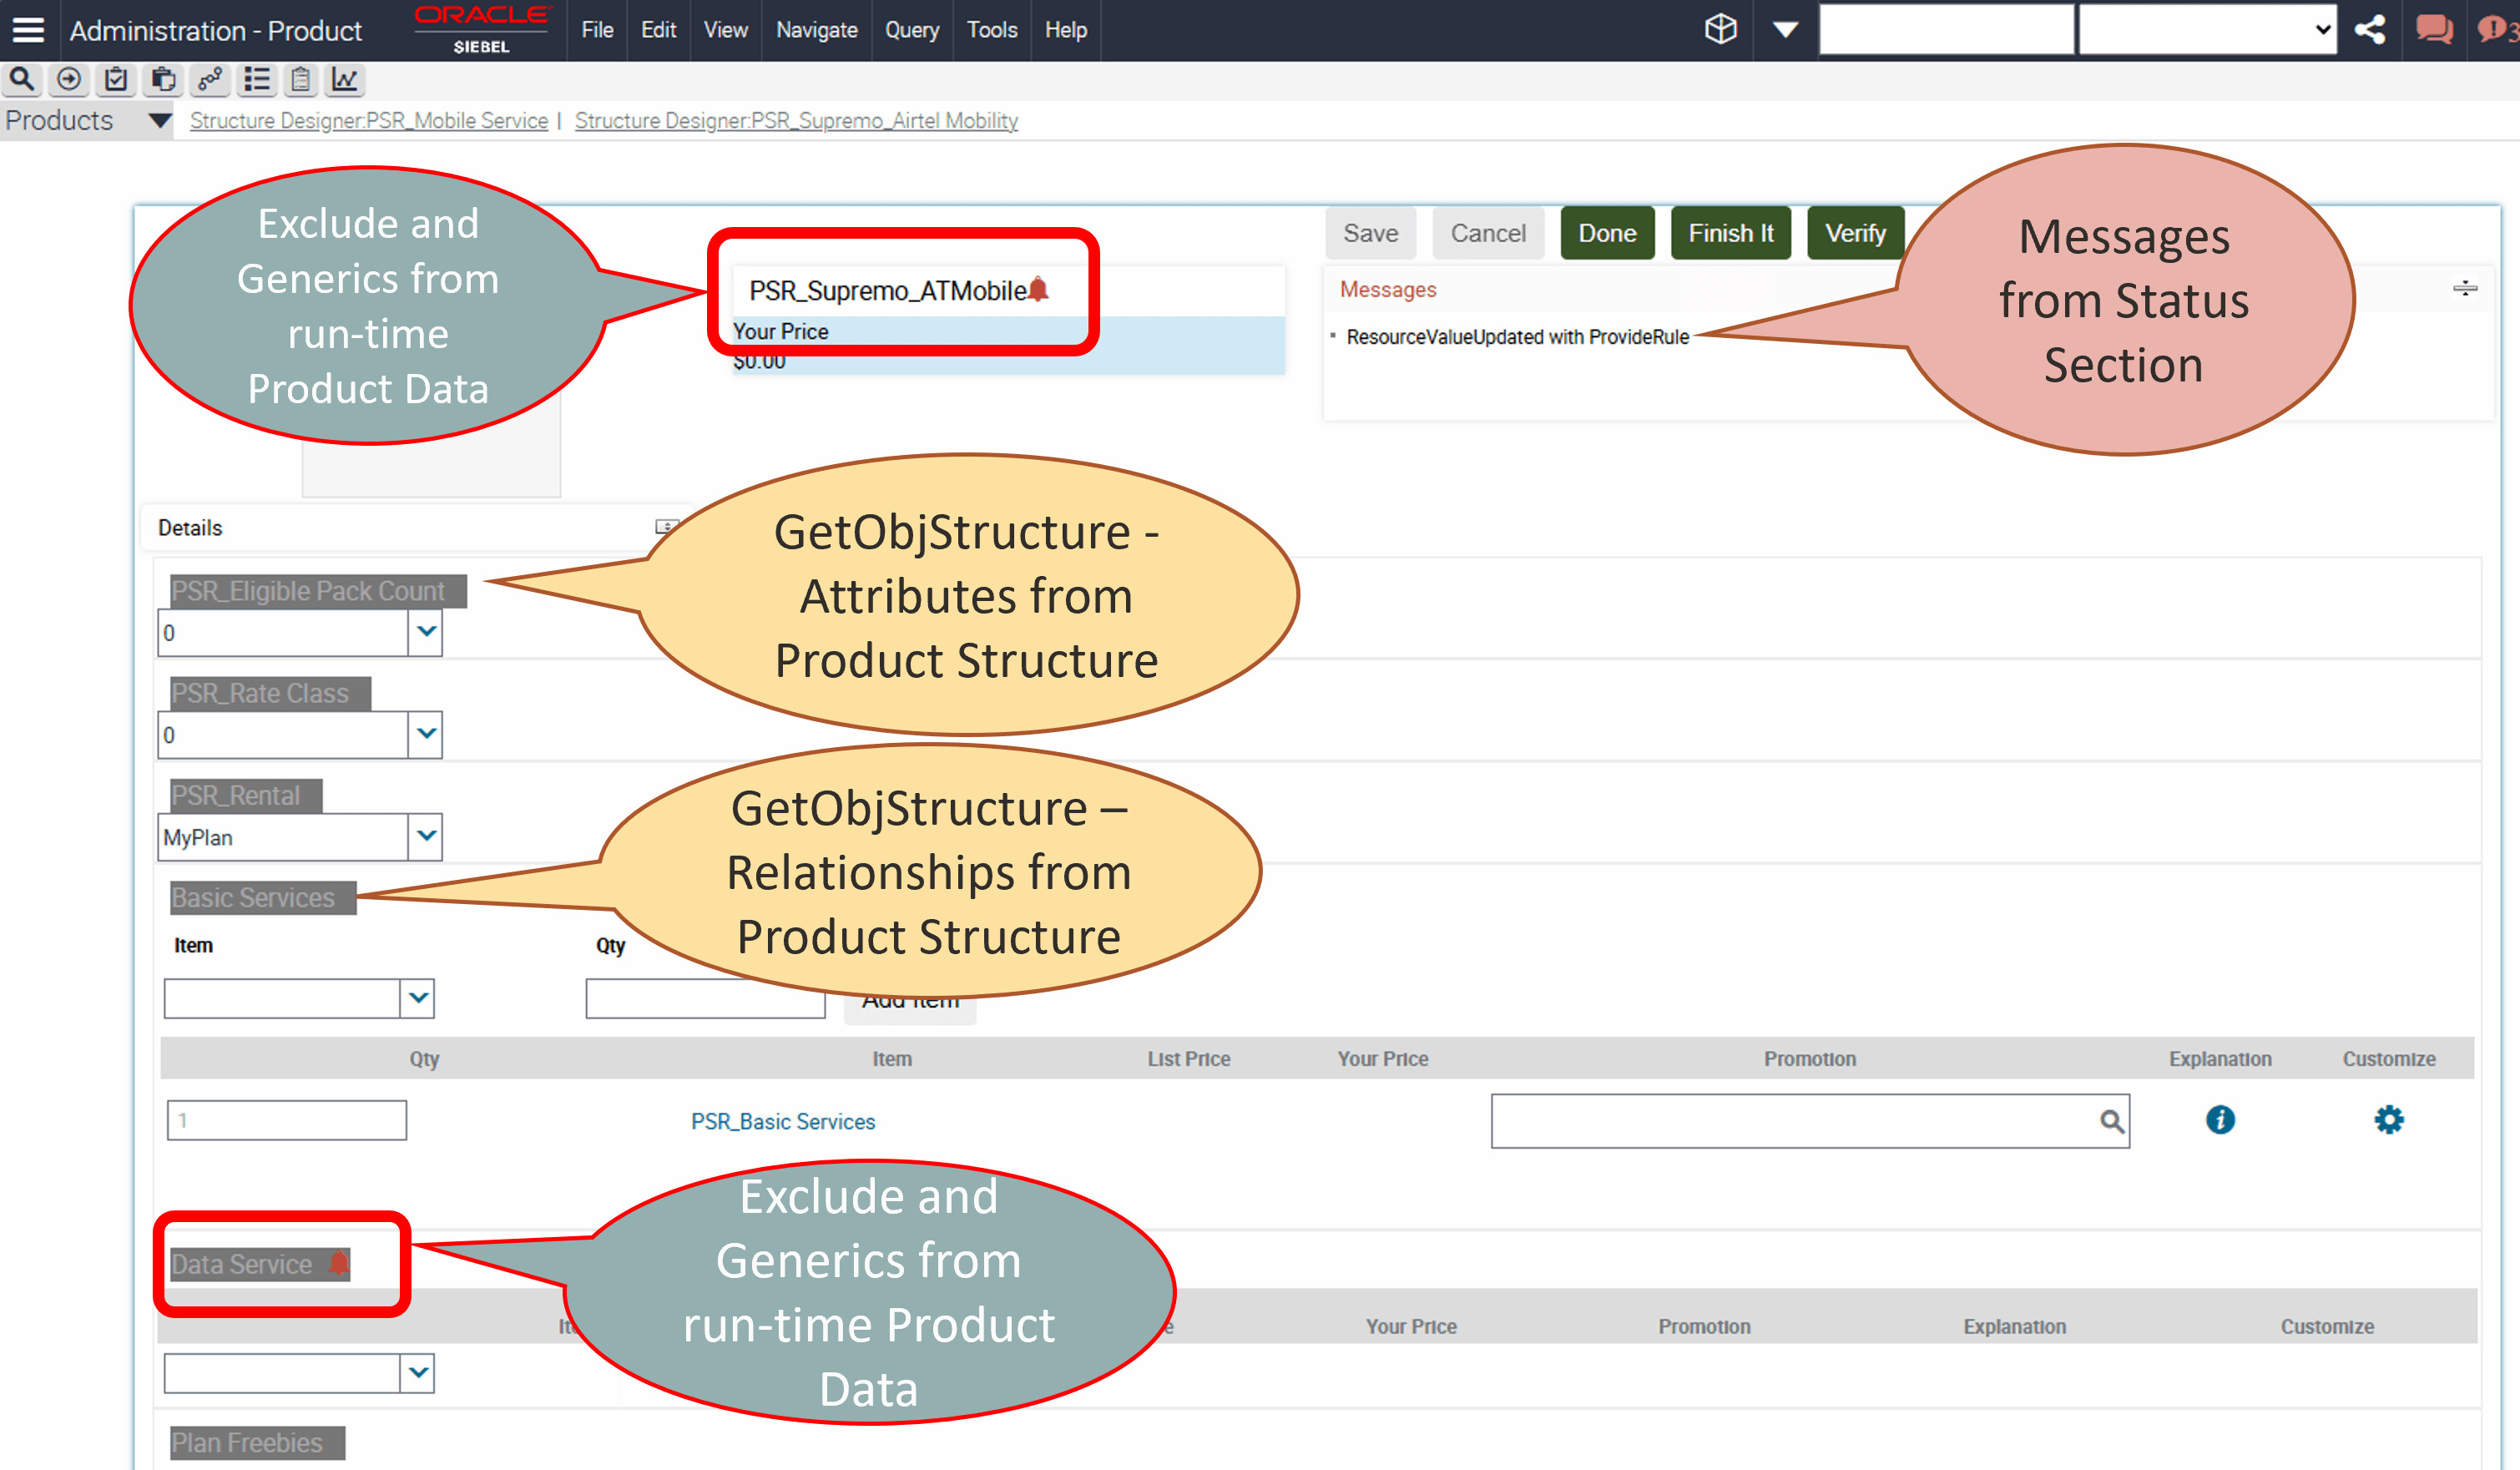
Task: Open the Edit menu
Action: pyautogui.click(x=658, y=30)
